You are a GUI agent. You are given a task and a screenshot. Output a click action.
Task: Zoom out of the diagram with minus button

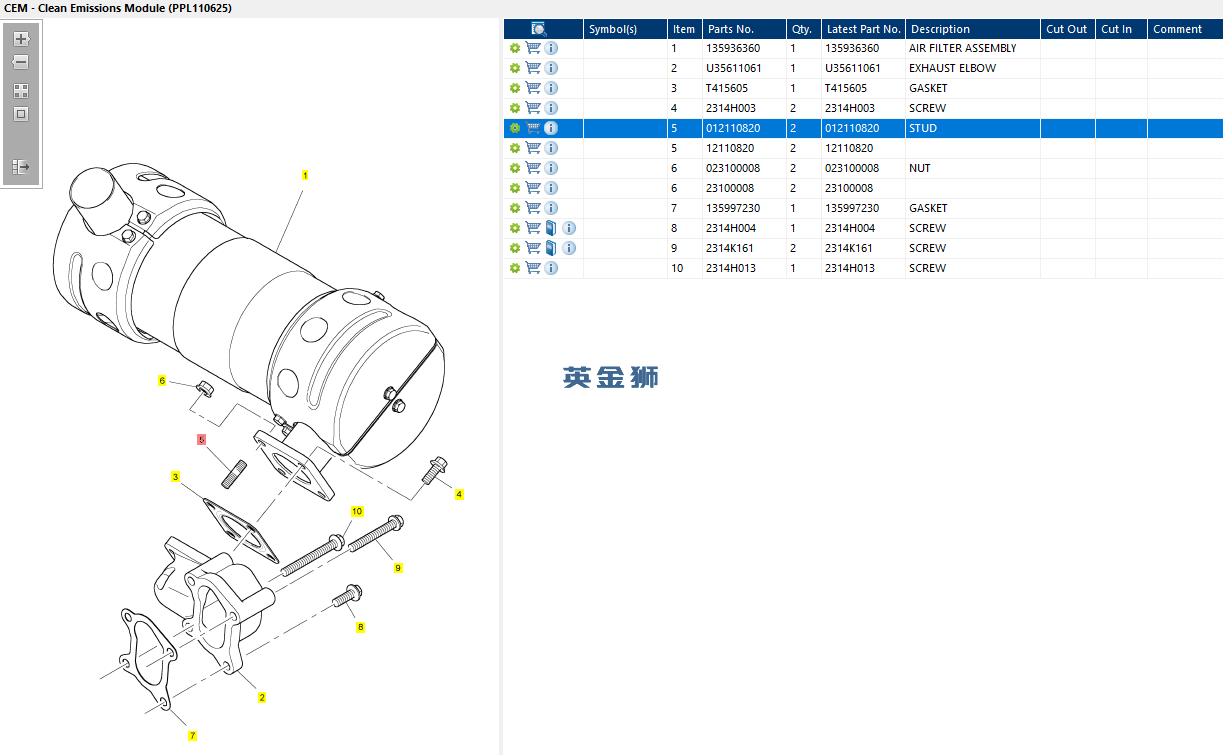[21, 62]
